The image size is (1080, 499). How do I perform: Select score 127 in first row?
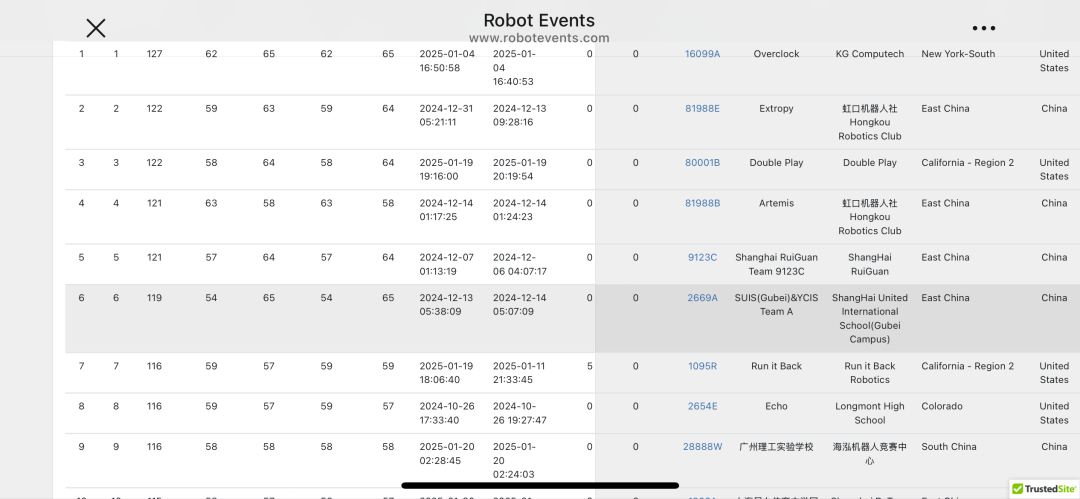pos(154,54)
